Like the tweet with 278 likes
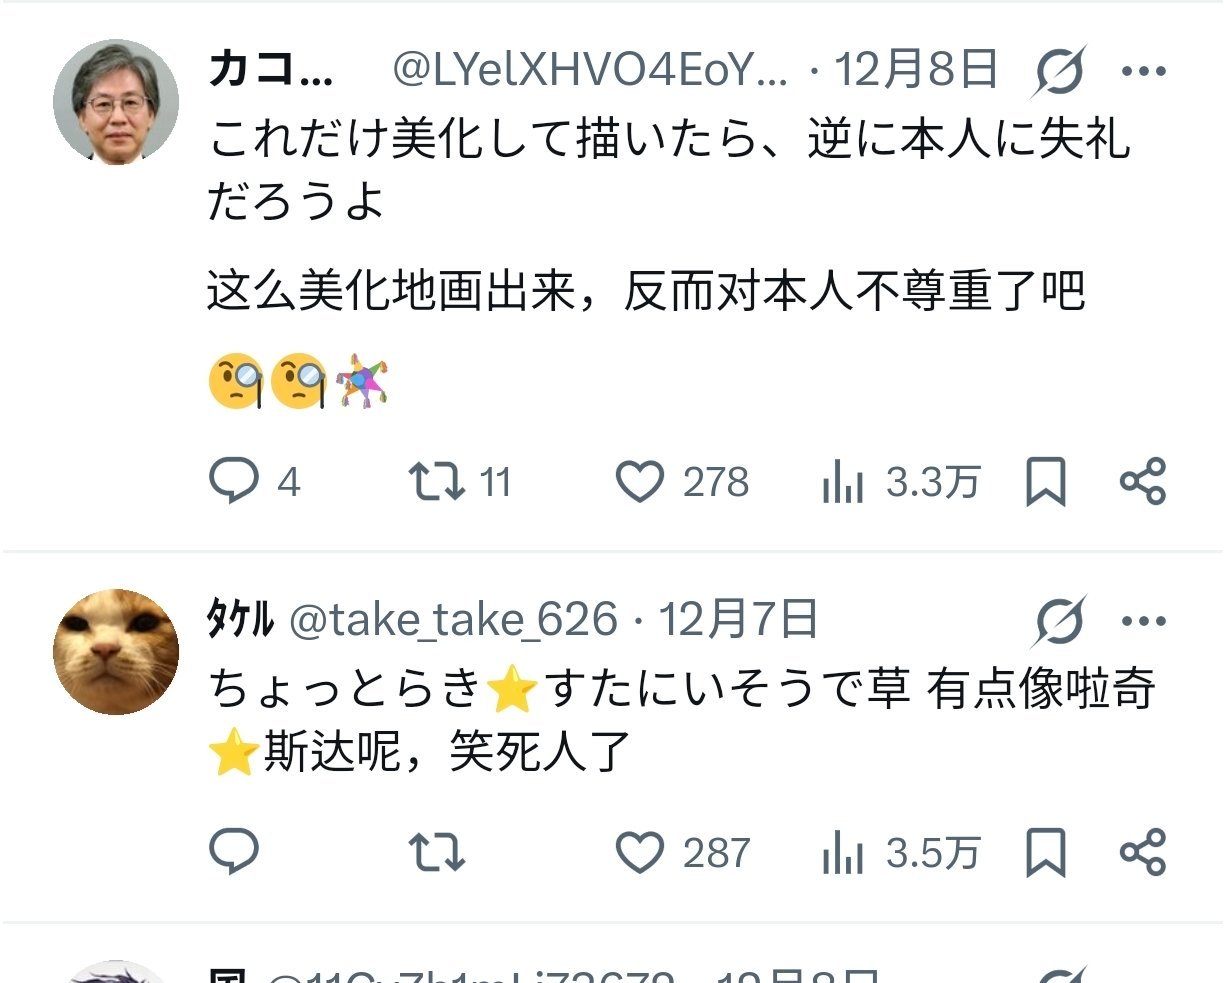Image resolution: width=1224 pixels, height=983 pixels. point(682,482)
